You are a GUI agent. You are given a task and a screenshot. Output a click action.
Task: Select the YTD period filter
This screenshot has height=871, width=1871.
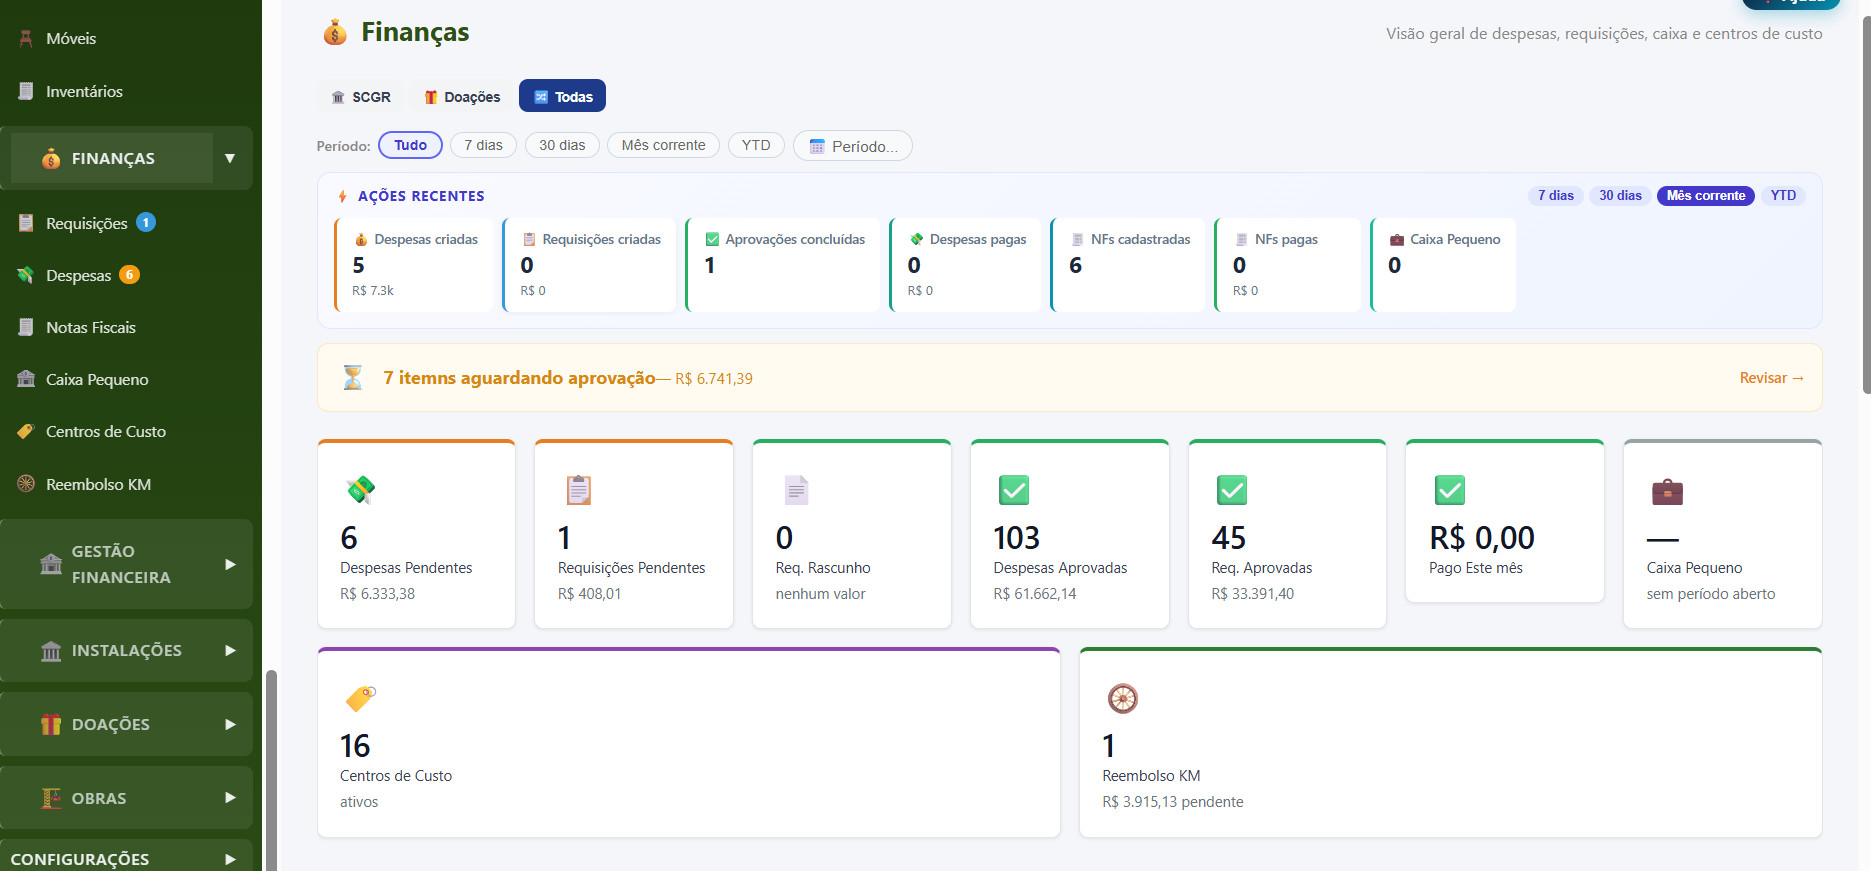pyautogui.click(x=756, y=145)
